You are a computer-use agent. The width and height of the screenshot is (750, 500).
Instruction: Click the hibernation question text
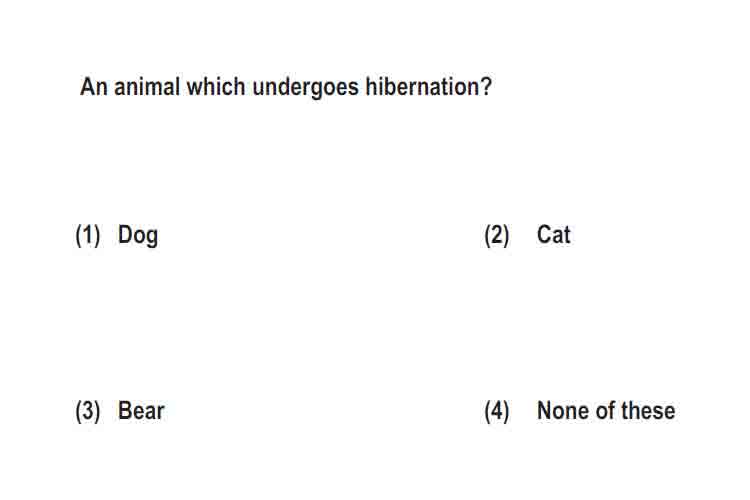pos(286,88)
